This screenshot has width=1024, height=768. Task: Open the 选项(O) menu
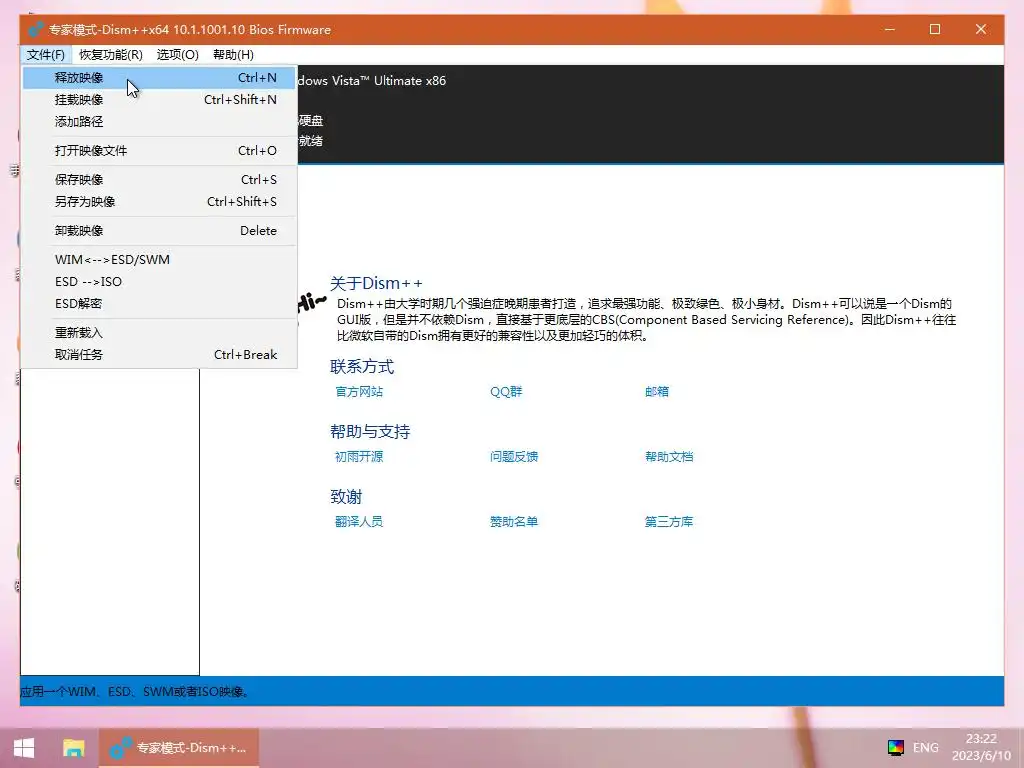tap(177, 55)
